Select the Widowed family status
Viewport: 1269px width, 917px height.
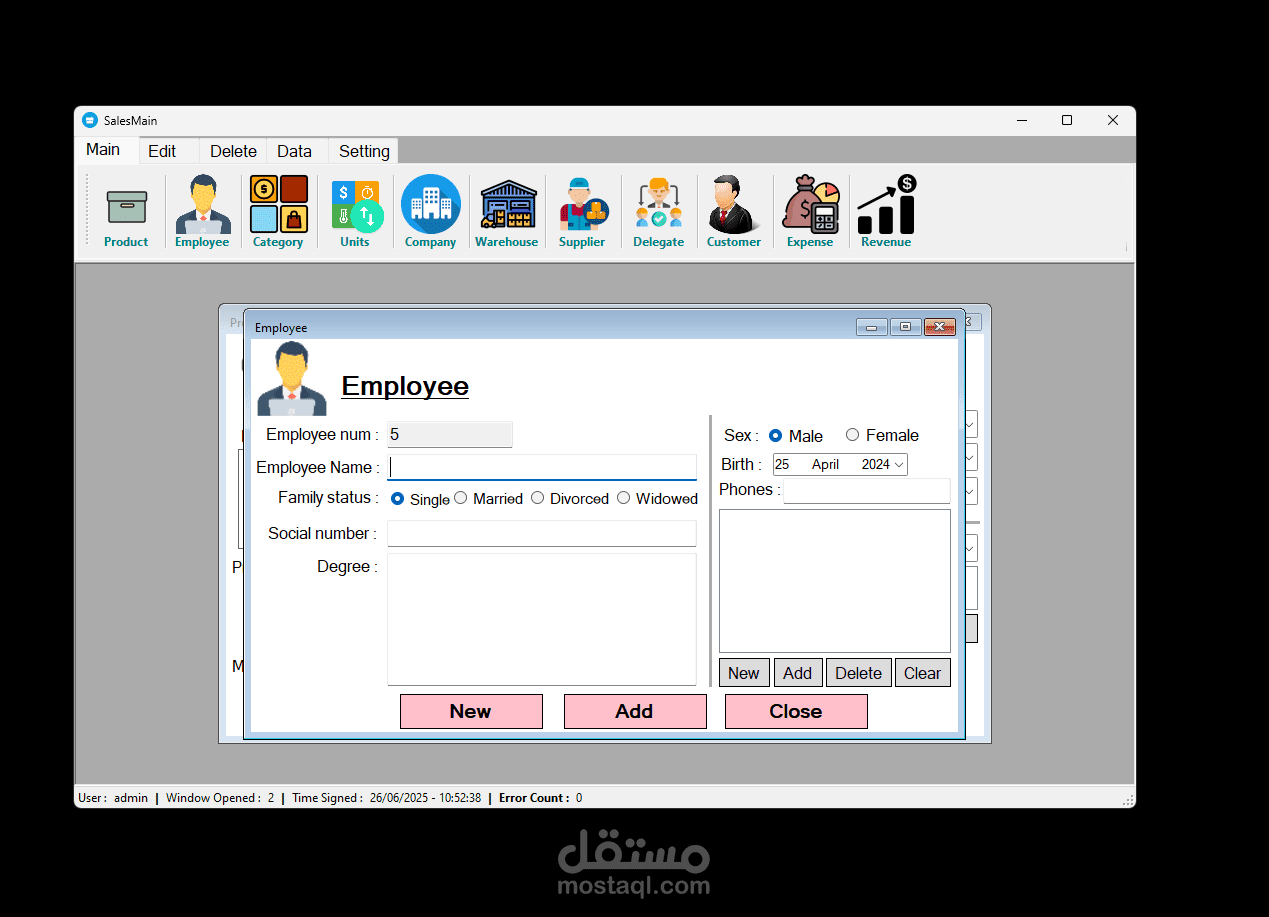tap(657, 498)
